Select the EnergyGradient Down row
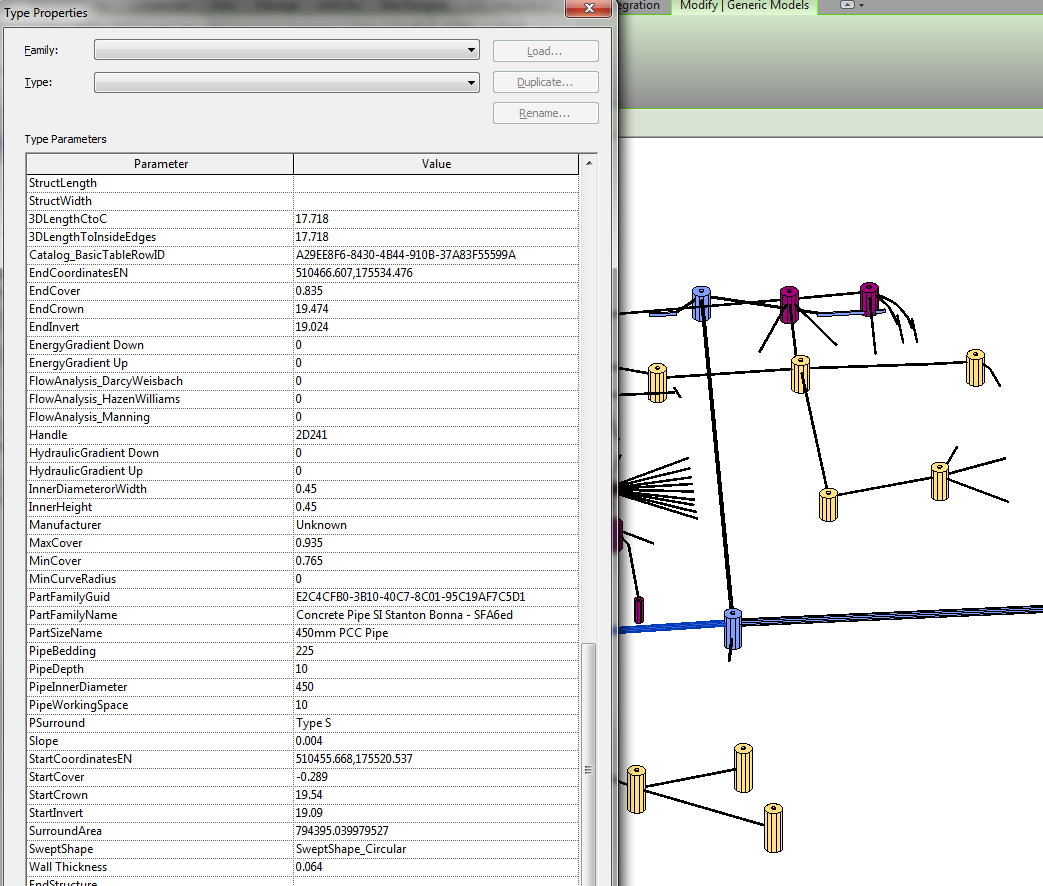This screenshot has height=886, width=1043. [x=303, y=345]
